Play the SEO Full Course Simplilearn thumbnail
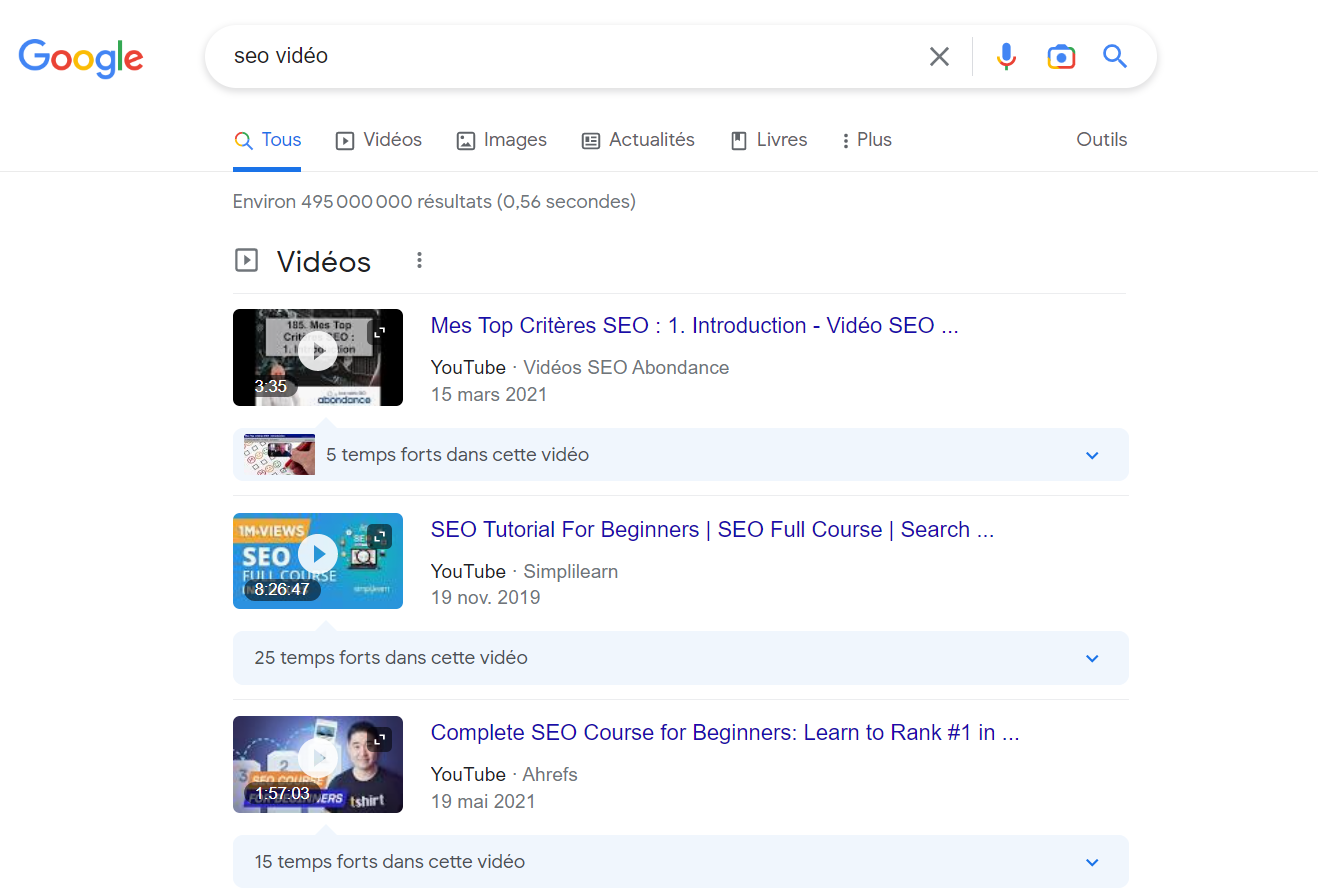This screenshot has height=889, width=1318. tap(318, 561)
